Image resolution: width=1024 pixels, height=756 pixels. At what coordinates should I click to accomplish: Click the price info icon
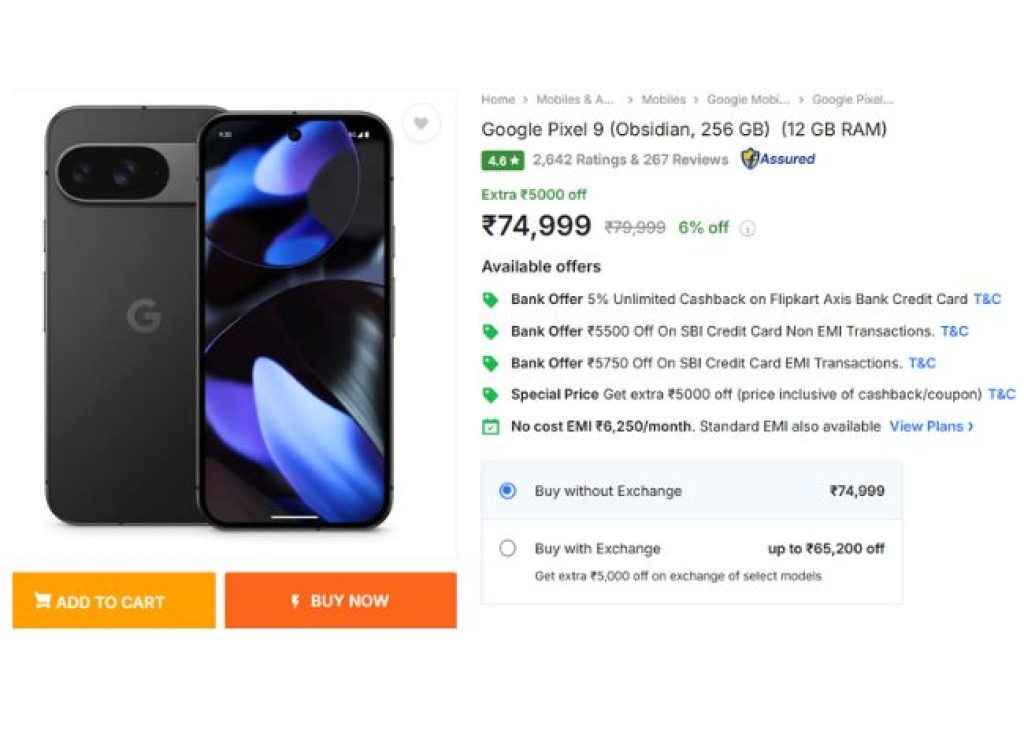click(747, 228)
